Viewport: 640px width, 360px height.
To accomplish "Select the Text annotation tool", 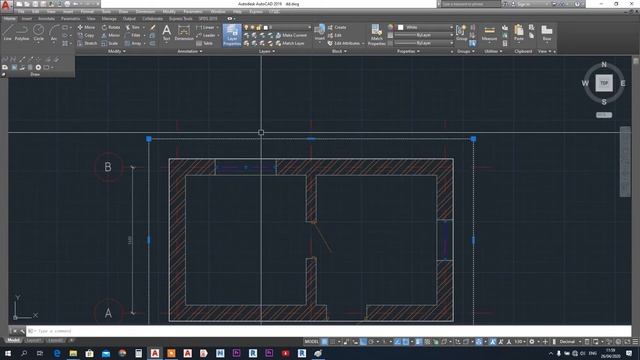I will tap(167, 32).
